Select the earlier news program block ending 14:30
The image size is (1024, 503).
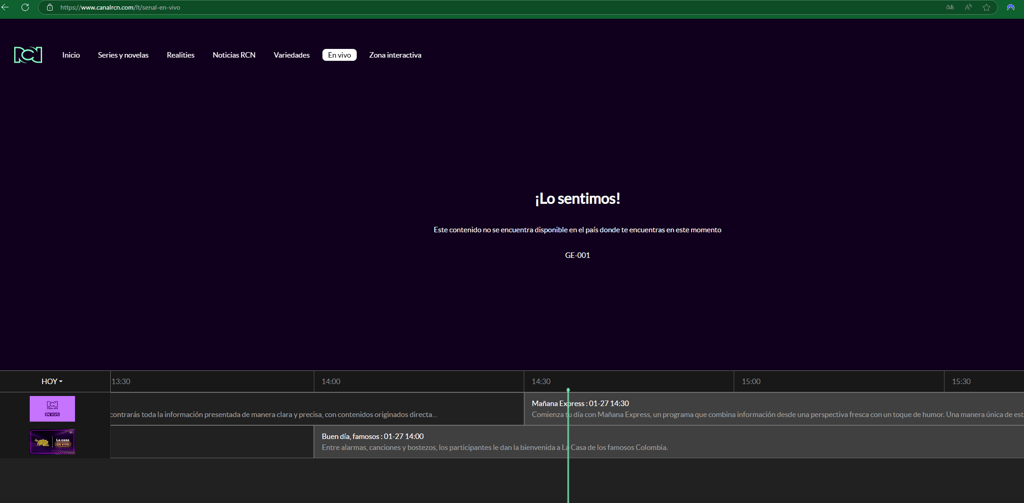point(317,409)
